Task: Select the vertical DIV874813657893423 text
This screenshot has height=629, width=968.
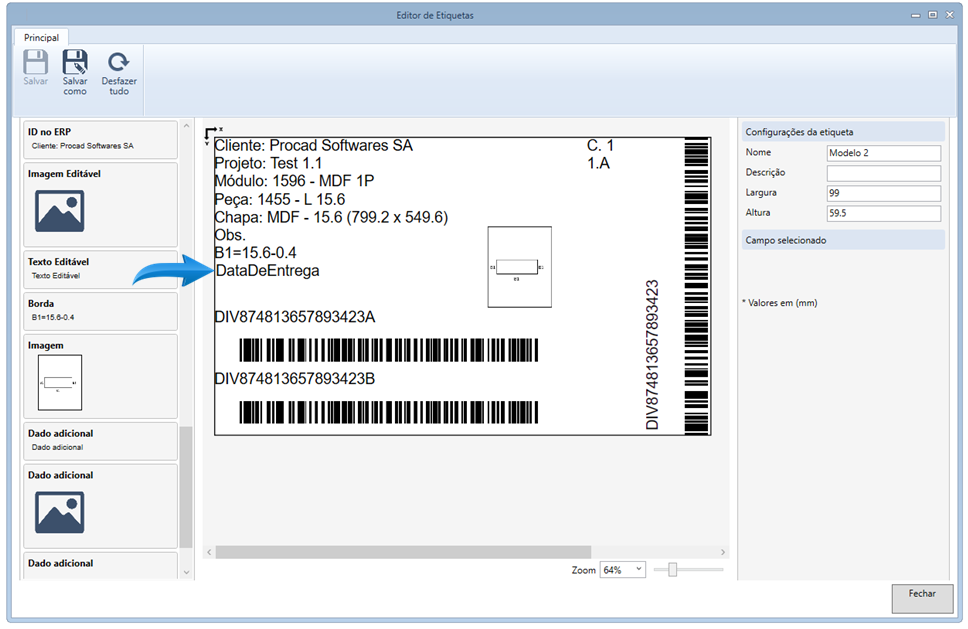Action: click(x=652, y=355)
